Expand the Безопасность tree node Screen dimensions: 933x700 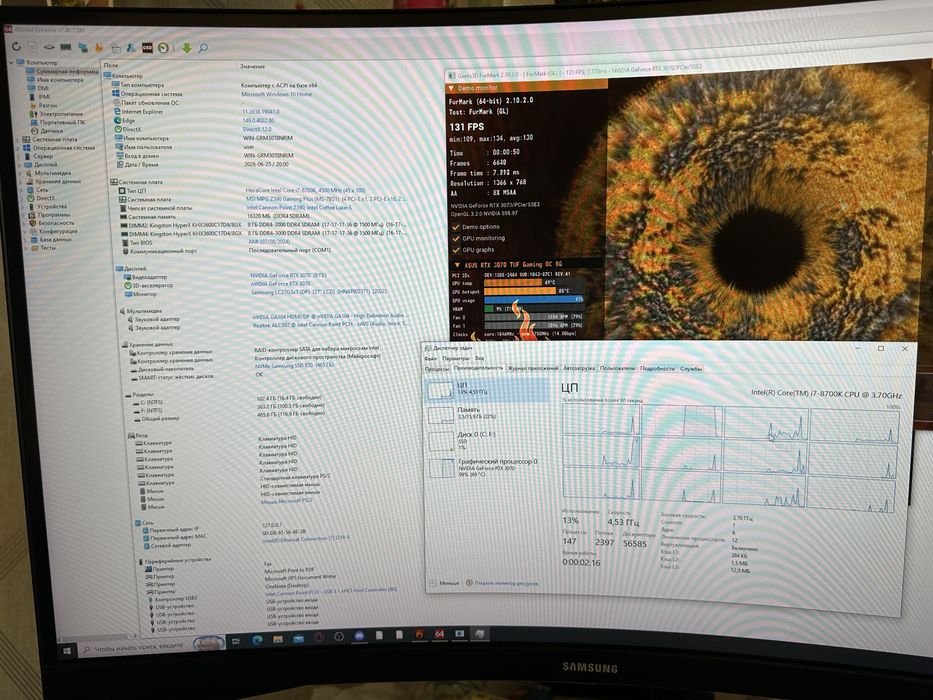point(23,223)
